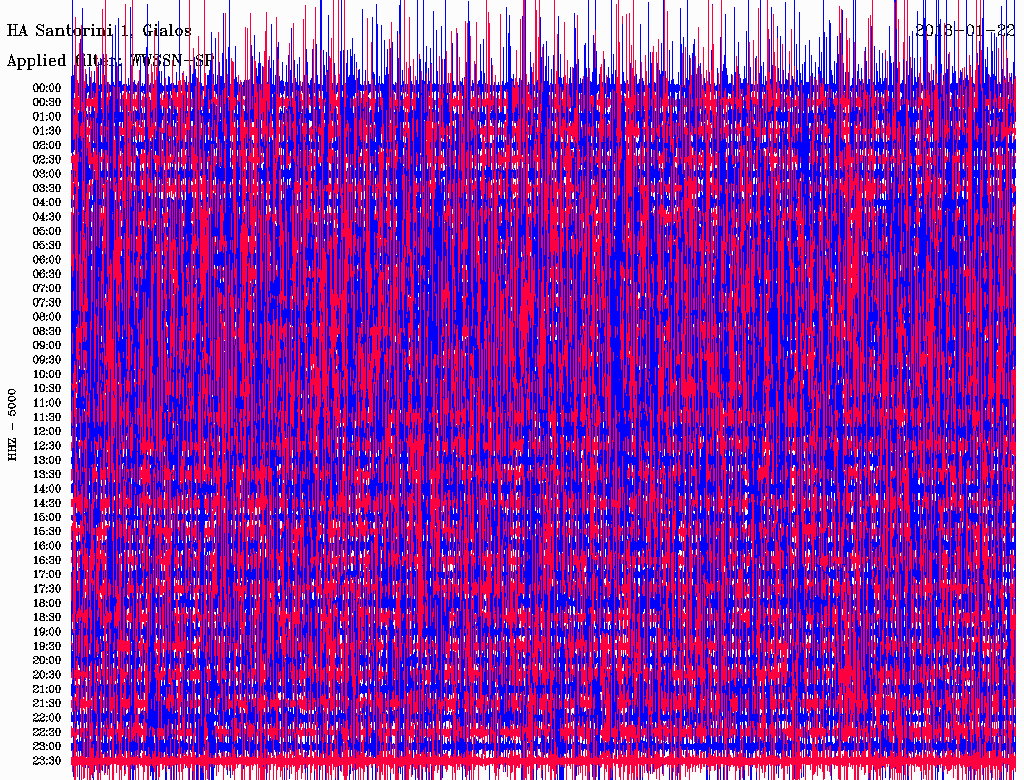Select the 18:00 time label
Image resolution: width=1024 pixels, height=780 pixels.
click(x=47, y=603)
